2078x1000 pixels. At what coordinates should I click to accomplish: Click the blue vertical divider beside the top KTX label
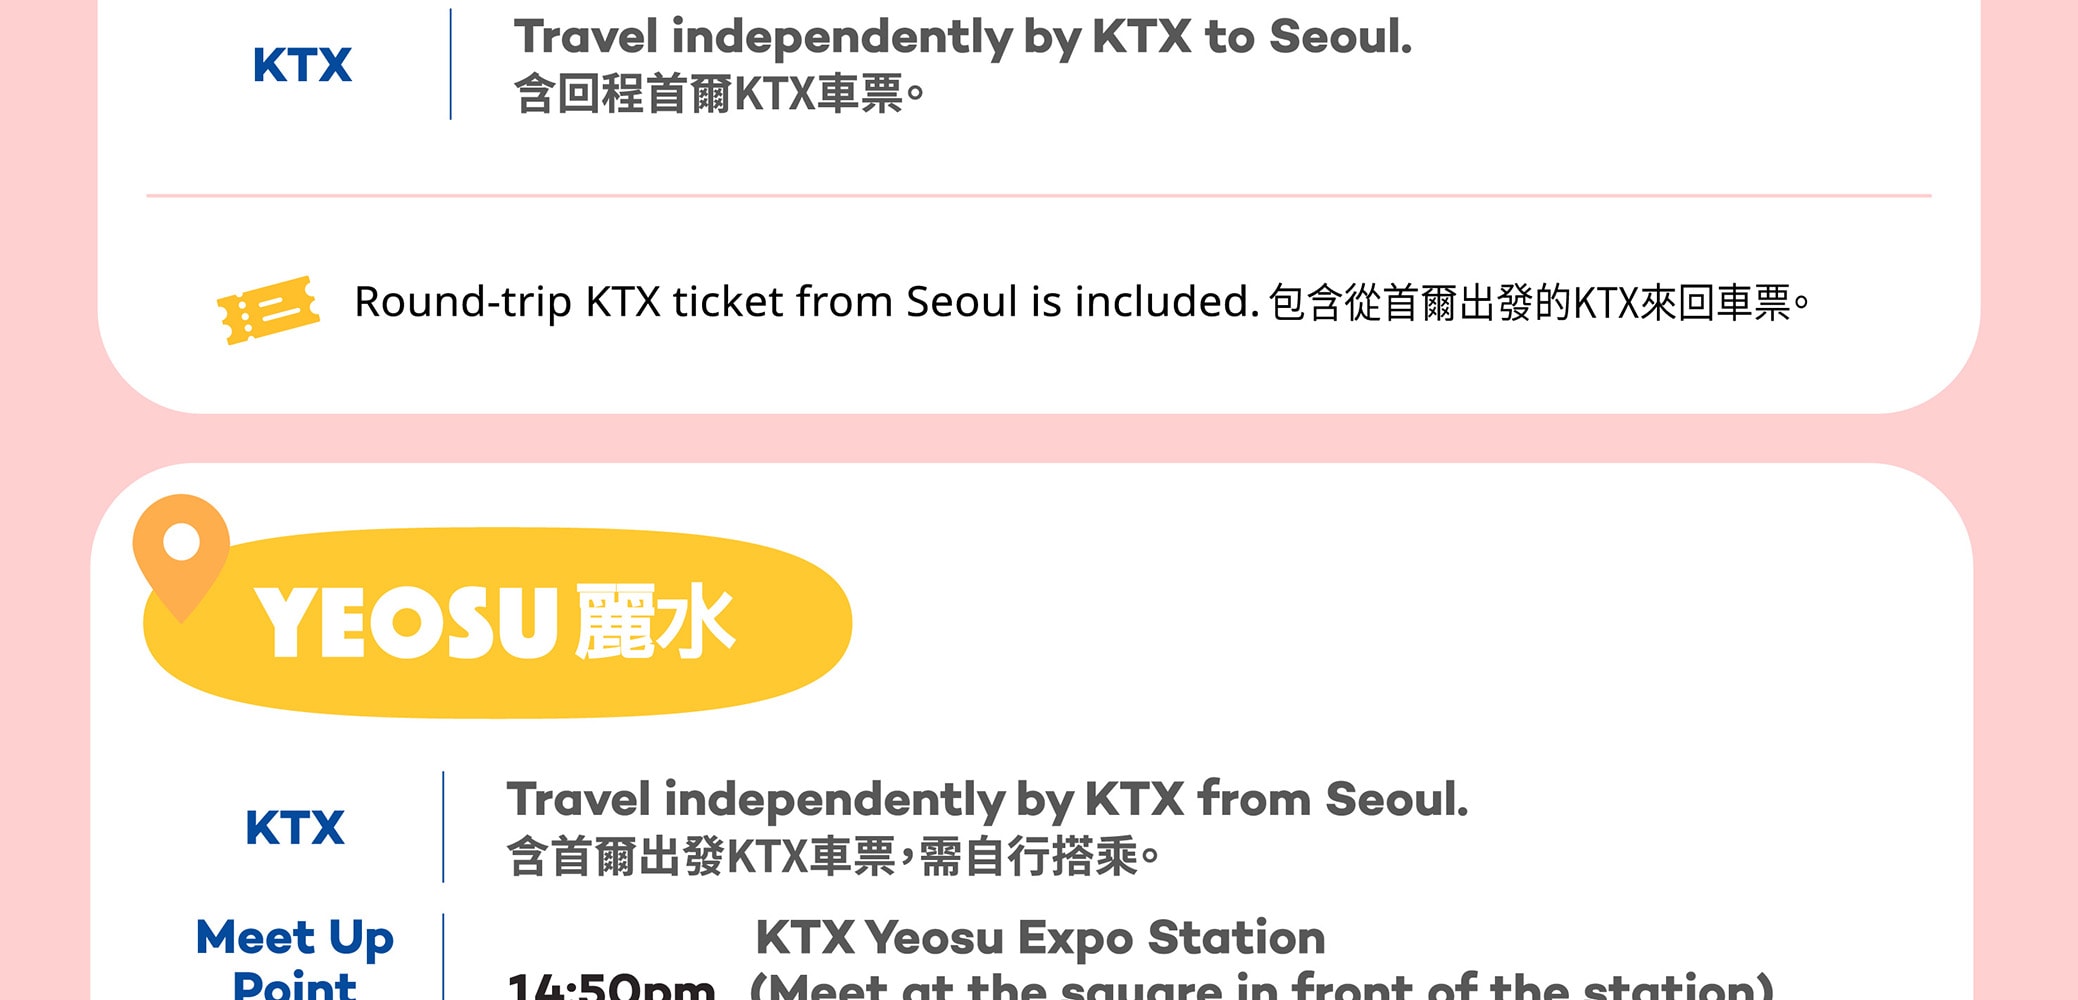(x=451, y=64)
